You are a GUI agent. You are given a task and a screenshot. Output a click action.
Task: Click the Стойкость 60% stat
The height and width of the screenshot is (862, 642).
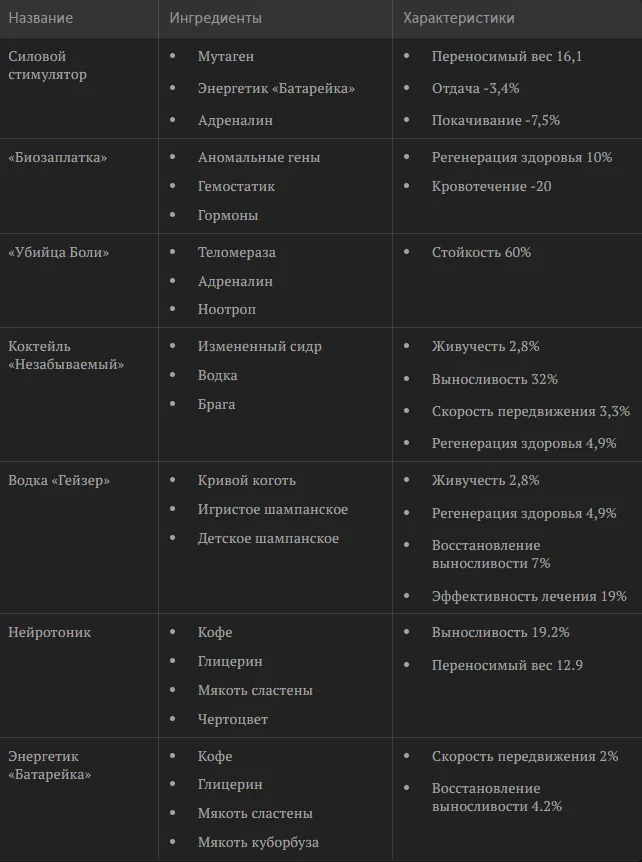click(482, 252)
